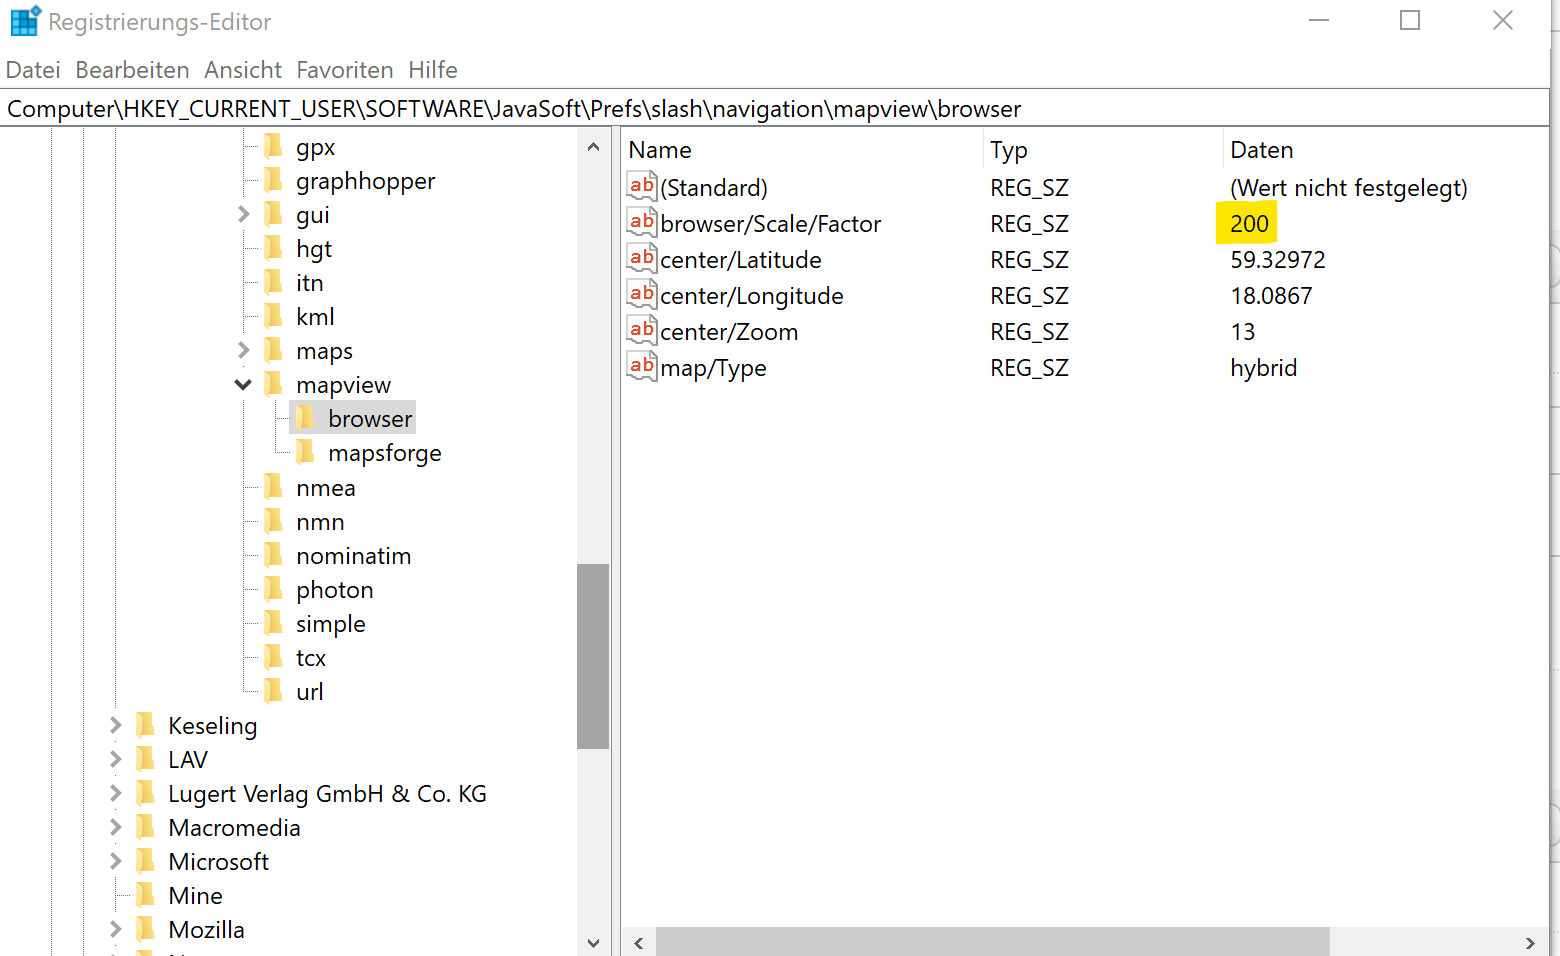1560x956 pixels.
Task: Open the Favoriten menu
Action: [x=344, y=70]
